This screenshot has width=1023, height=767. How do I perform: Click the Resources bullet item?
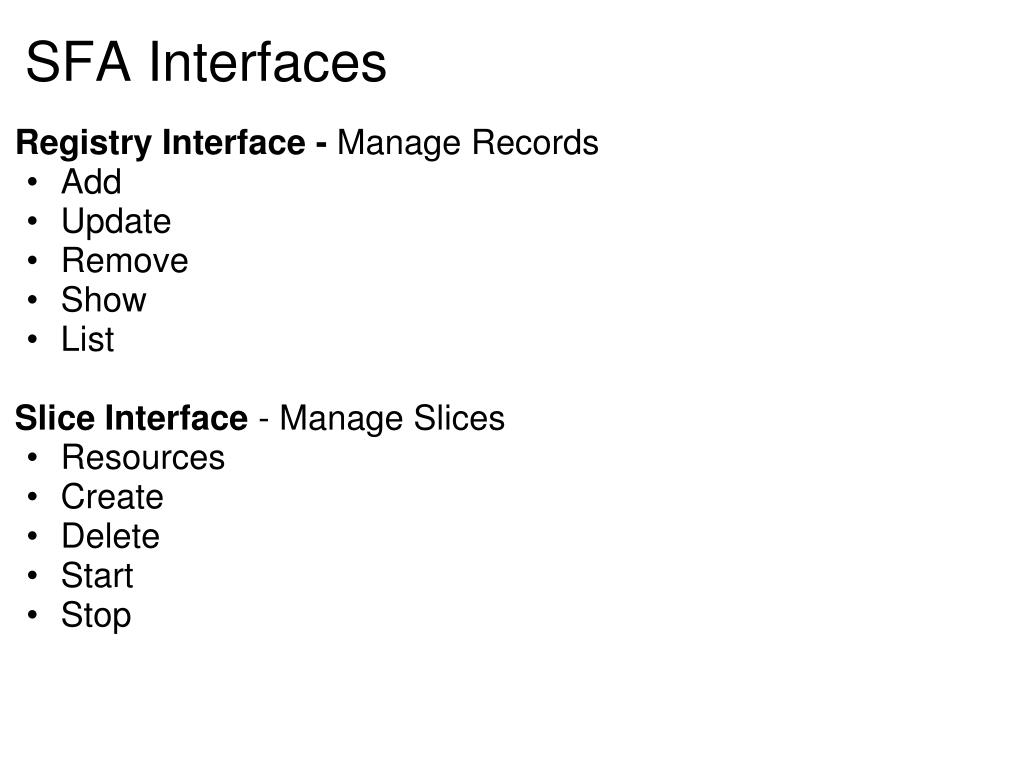[143, 457]
